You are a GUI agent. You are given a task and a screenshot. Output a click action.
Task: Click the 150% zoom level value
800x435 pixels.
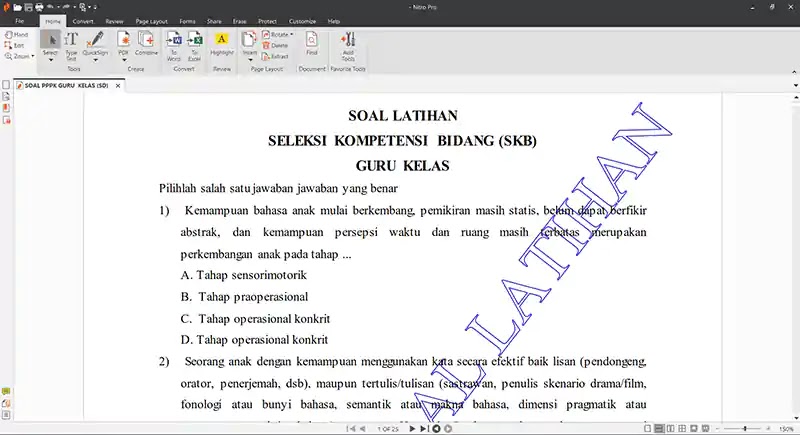click(x=786, y=429)
